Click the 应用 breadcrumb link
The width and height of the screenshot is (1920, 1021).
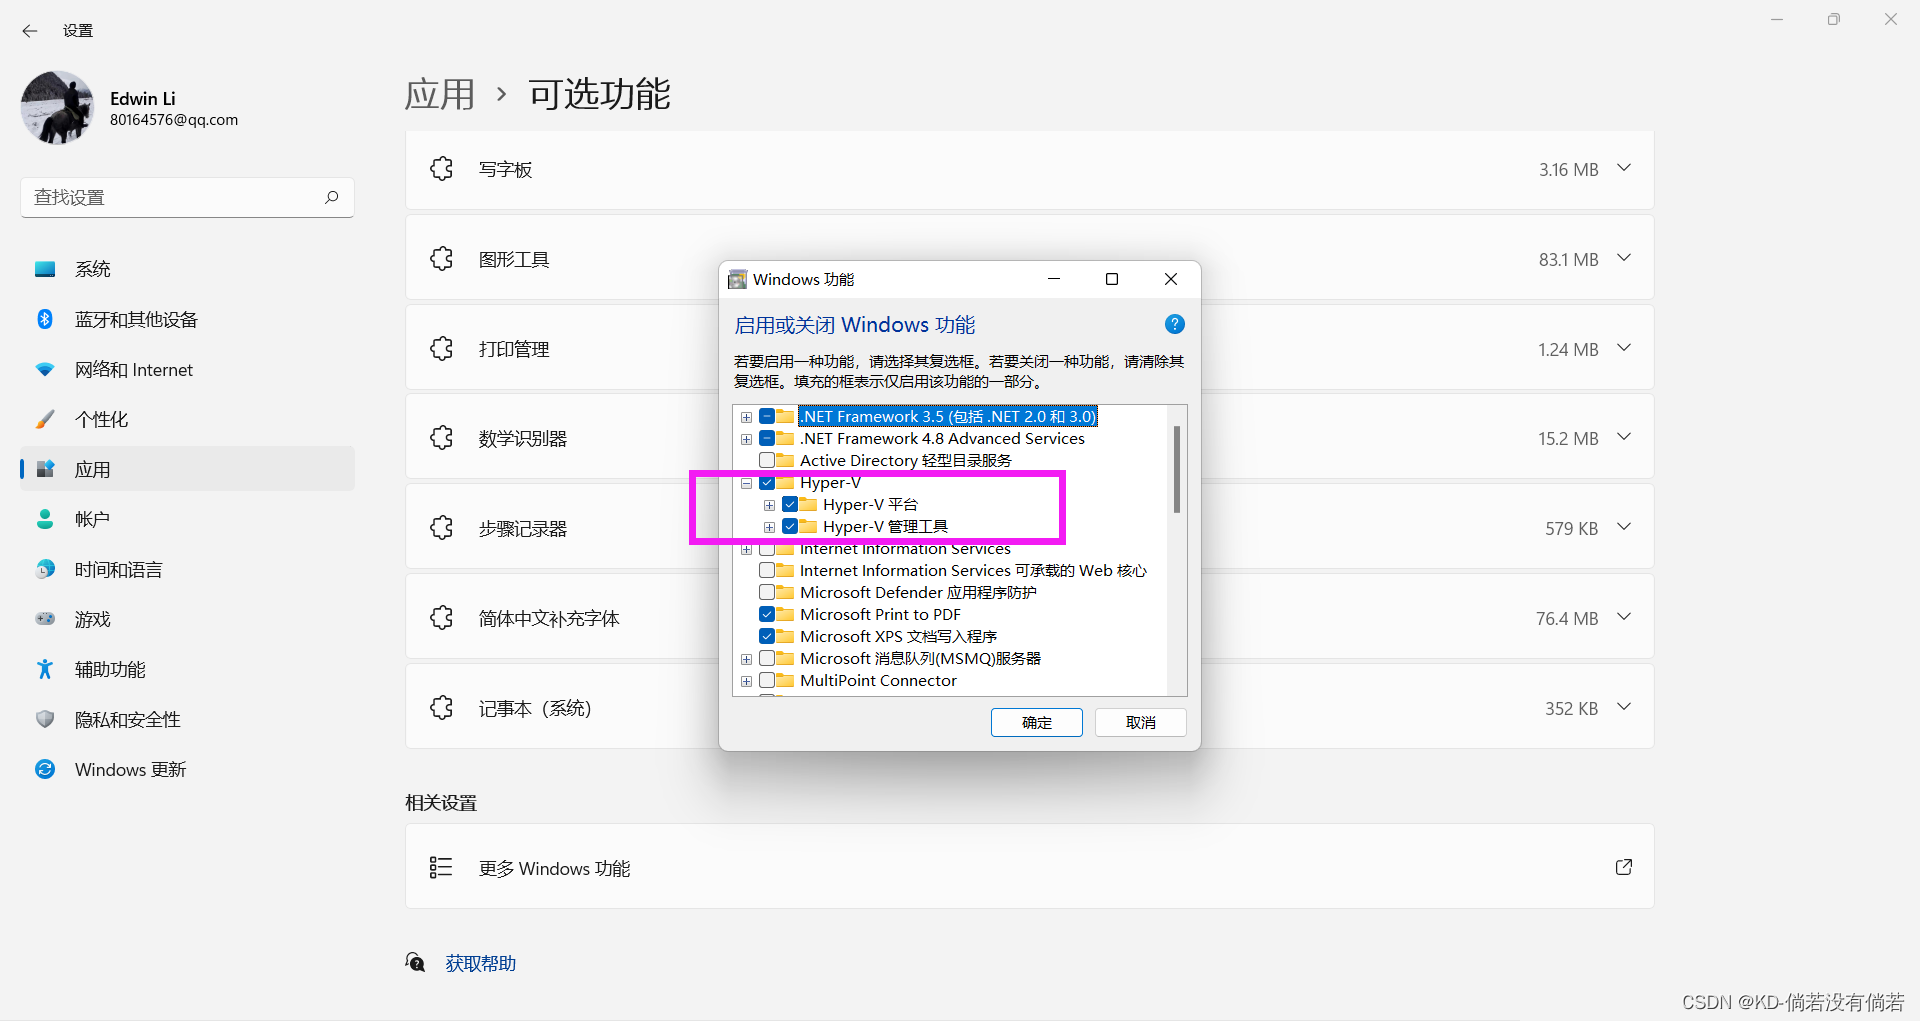click(440, 94)
